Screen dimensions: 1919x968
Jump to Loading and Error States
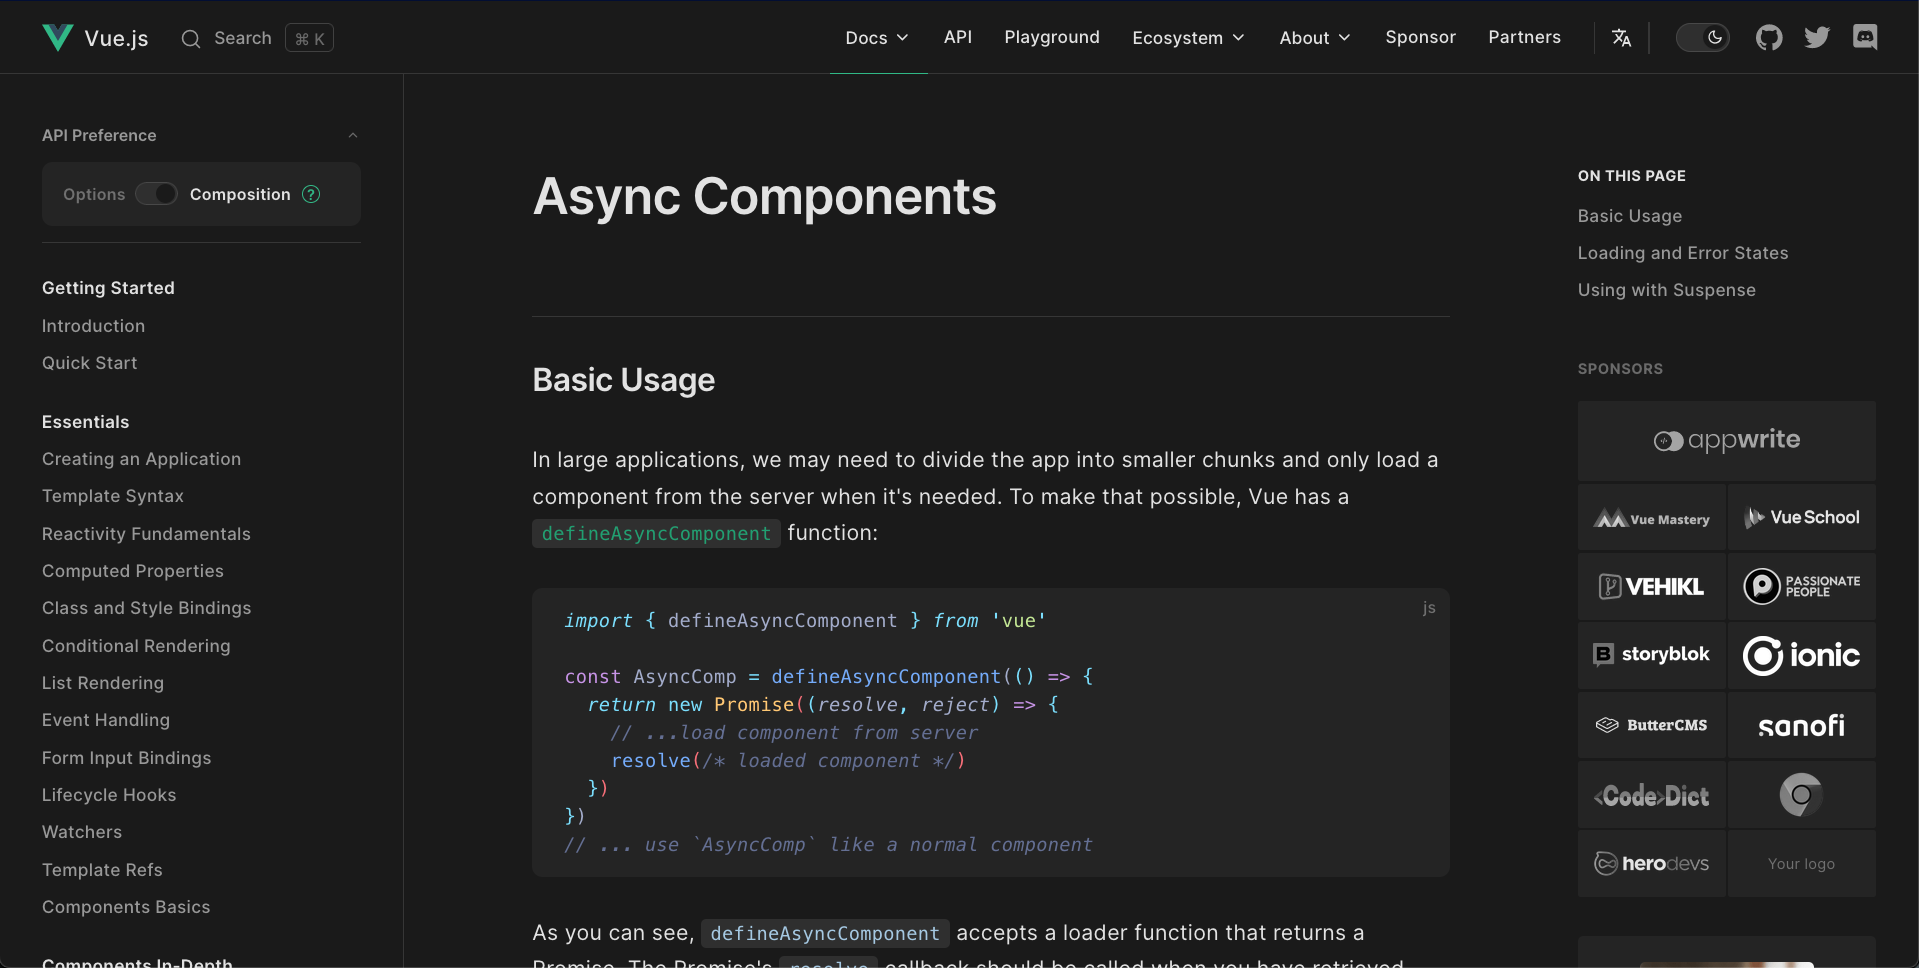tap(1683, 253)
